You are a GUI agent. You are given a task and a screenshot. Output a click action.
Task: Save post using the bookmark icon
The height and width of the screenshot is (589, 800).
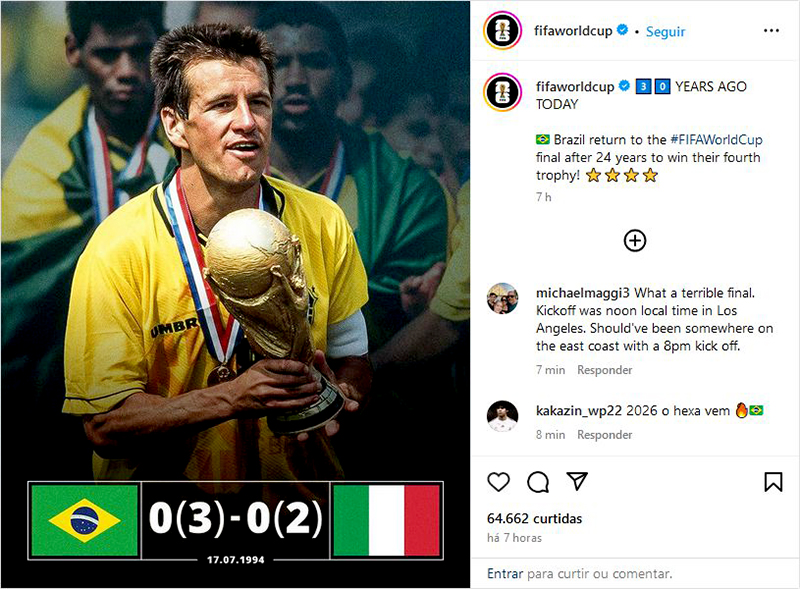[773, 482]
